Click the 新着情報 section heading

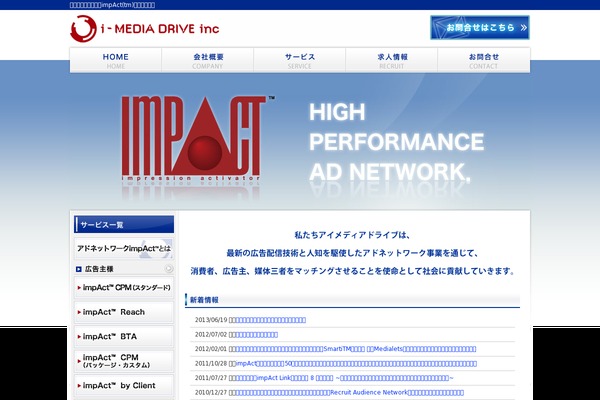(204, 300)
